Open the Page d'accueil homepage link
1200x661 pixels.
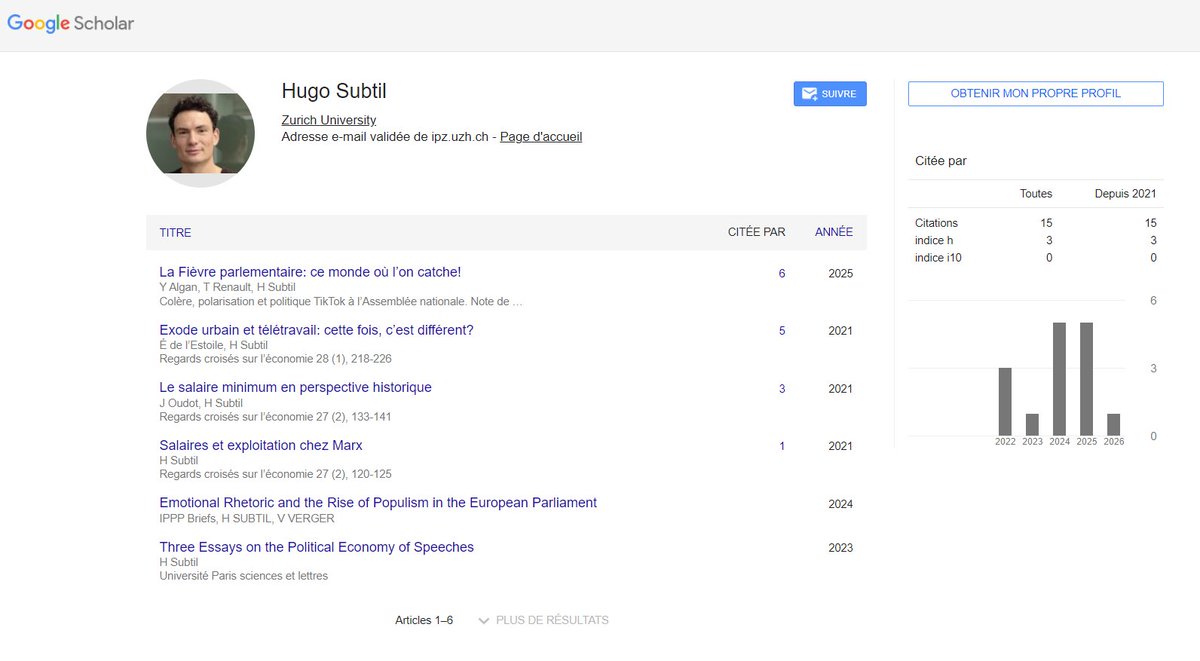click(x=540, y=137)
